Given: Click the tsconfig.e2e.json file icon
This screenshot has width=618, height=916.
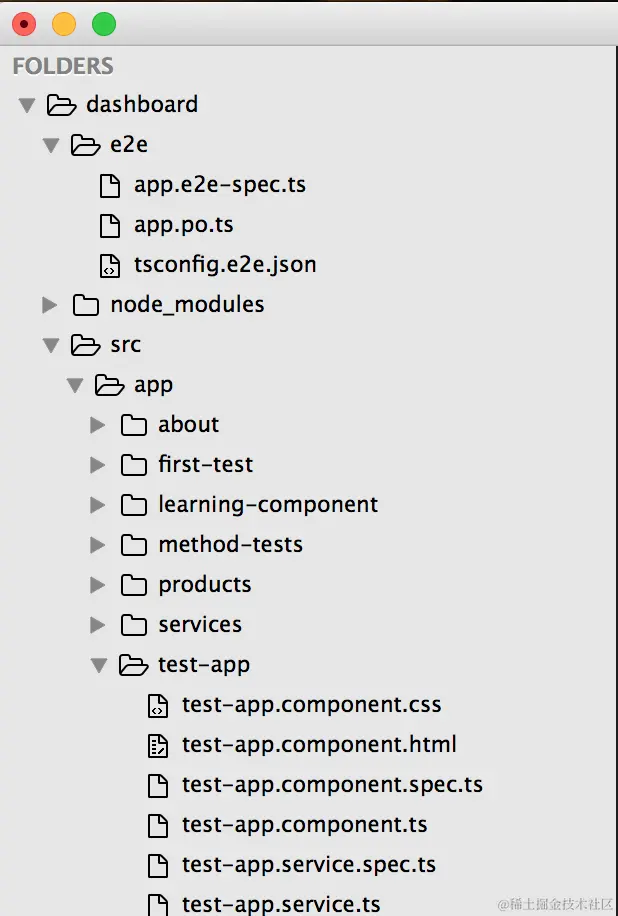Looking at the screenshot, I should point(110,265).
